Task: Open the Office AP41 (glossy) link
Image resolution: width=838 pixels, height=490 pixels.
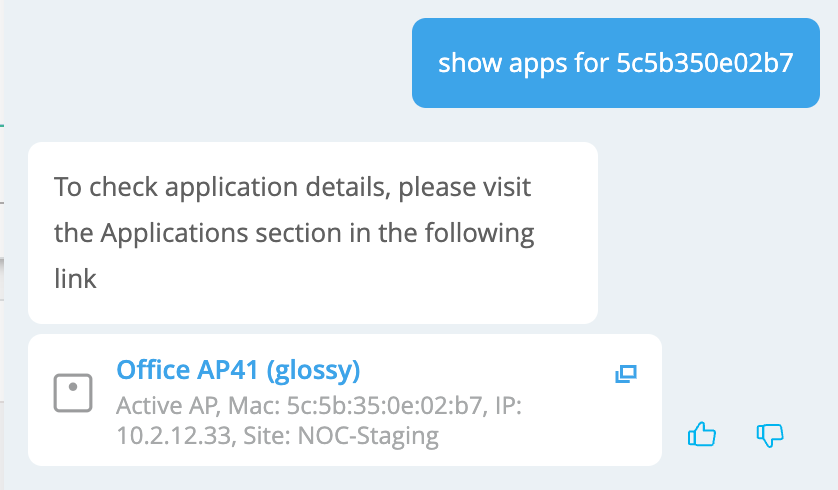Action: point(238,371)
